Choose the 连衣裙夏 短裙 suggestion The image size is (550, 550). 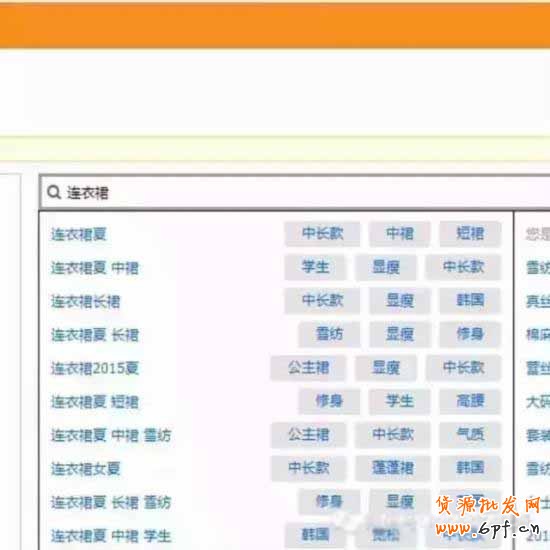(x=95, y=402)
